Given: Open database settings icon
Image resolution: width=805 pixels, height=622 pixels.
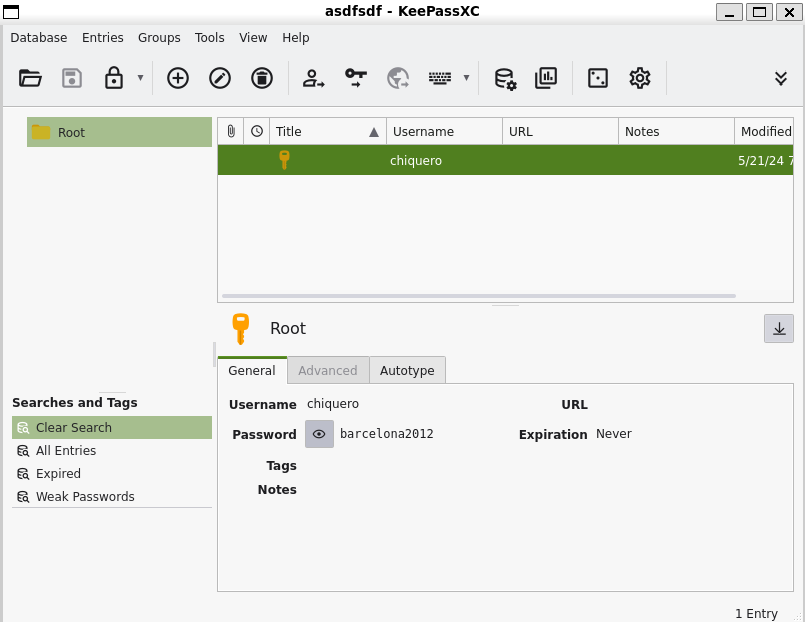Looking at the screenshot, I should tap(505, 79).
